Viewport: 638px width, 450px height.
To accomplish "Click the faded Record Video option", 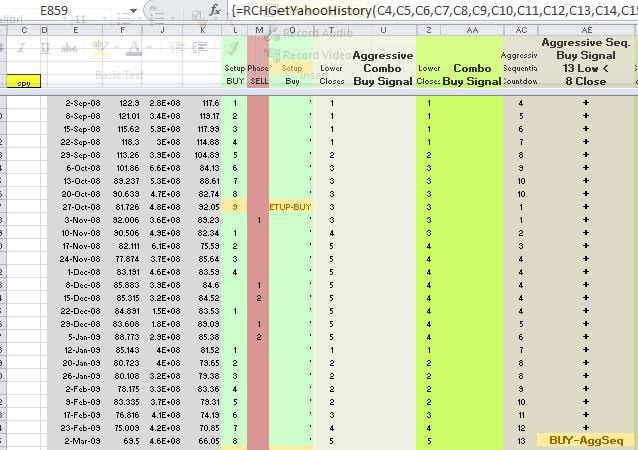I will 309,55.
